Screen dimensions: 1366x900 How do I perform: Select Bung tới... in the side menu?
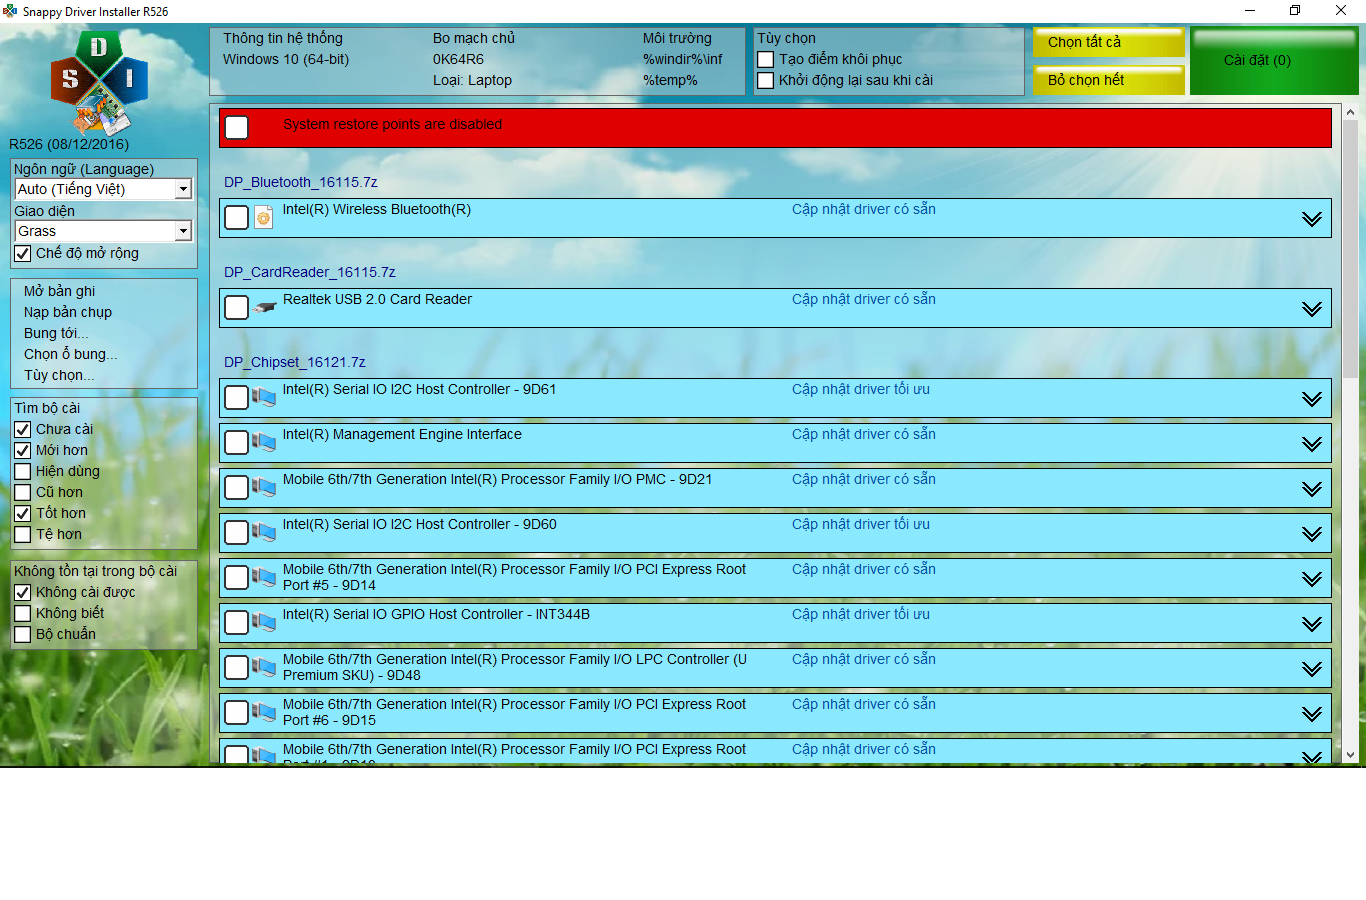pyautogui.click(x=56, y=333)
